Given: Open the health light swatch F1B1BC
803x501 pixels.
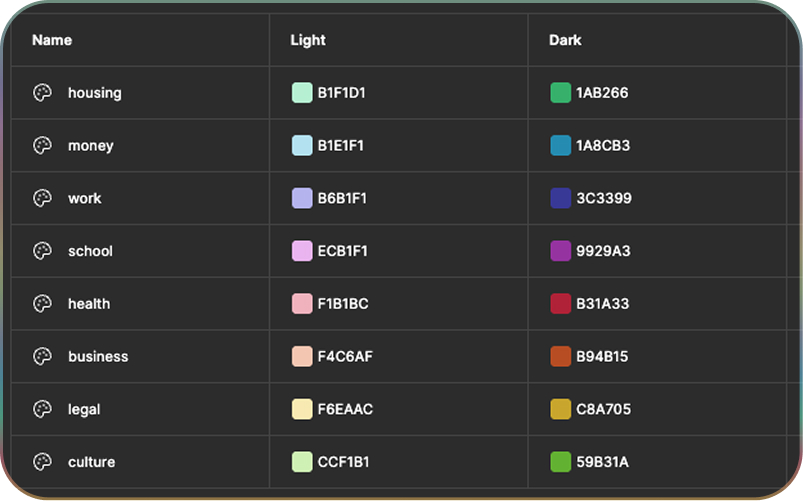Looking at the screenshot, I should click(302, 304).
